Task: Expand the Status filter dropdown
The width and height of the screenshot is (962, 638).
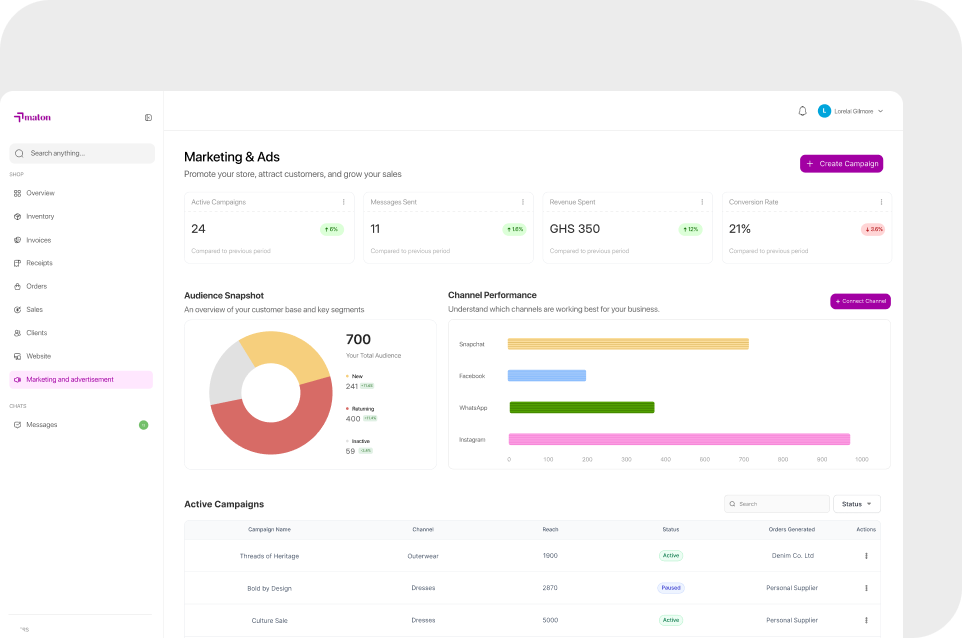Action: (x=856, y=504)
